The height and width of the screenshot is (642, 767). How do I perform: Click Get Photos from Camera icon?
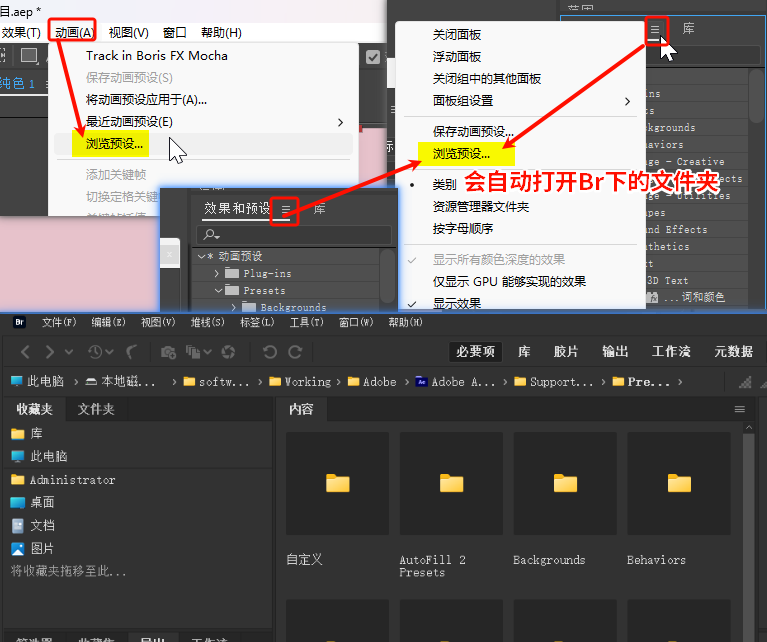point(168,352)
